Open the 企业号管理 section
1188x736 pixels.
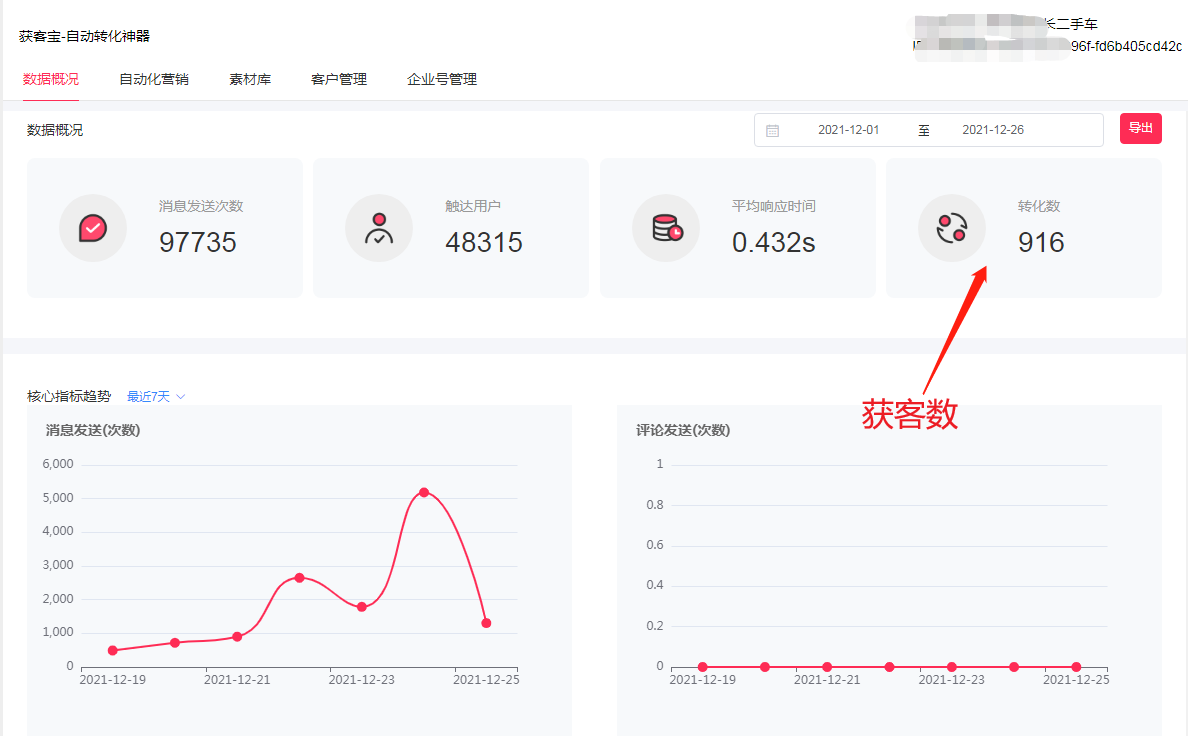point(441,78)
